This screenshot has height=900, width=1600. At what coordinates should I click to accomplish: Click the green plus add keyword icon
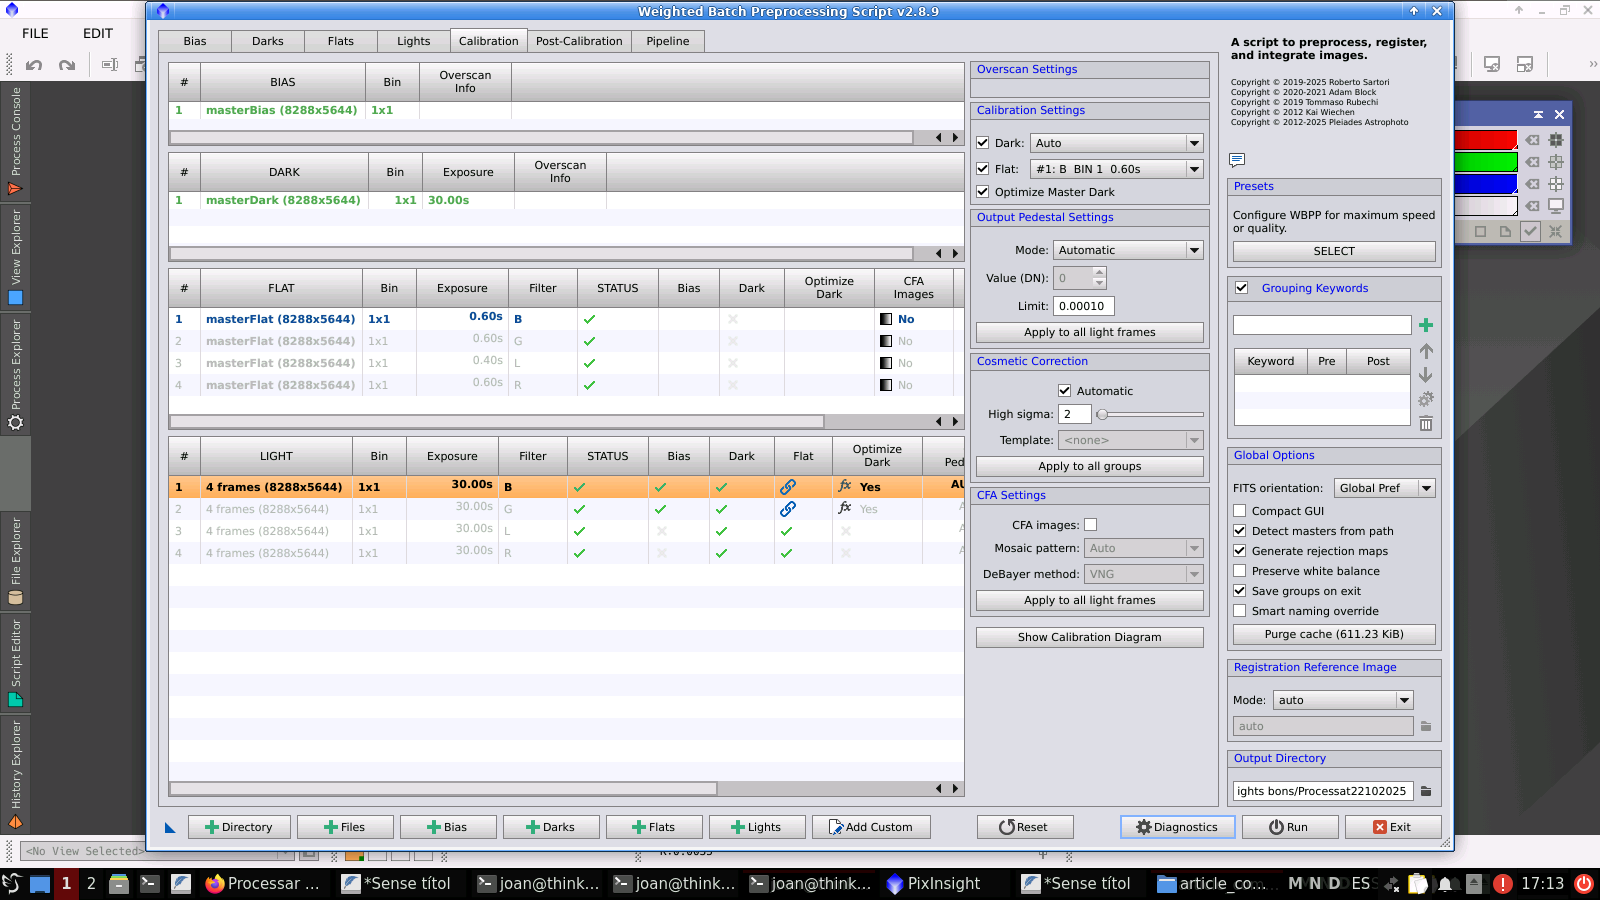[x=1426, y=325]
